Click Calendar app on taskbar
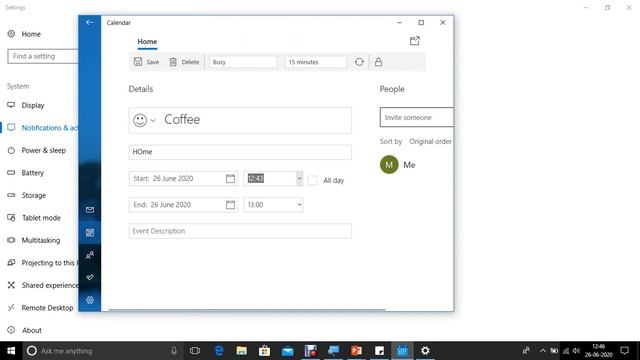640x360 pixels. [x=402, y=351]
